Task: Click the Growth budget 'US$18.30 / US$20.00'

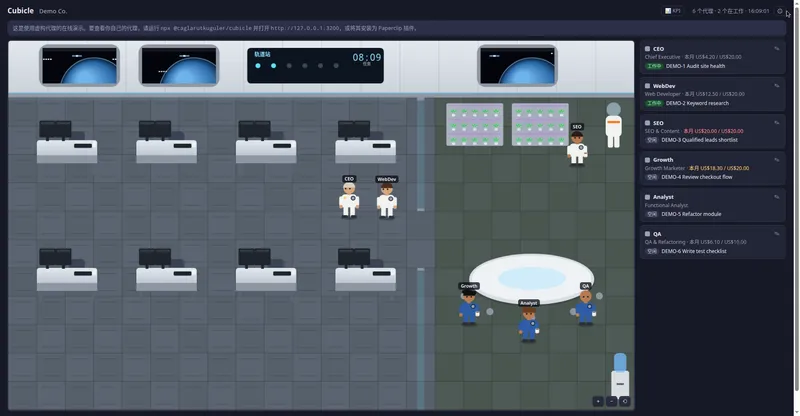Action: pyautogui.click(x=719, y=168)
